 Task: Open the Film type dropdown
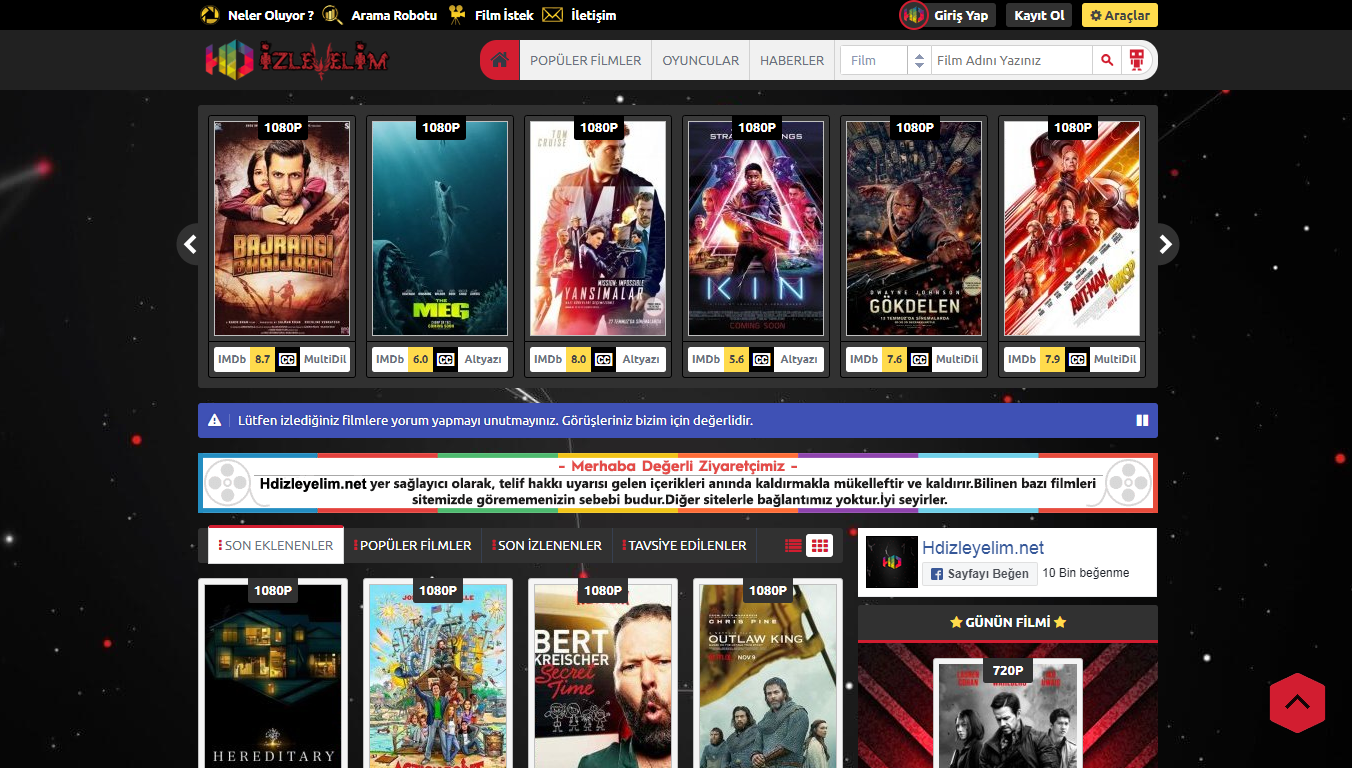click(885, 60)
